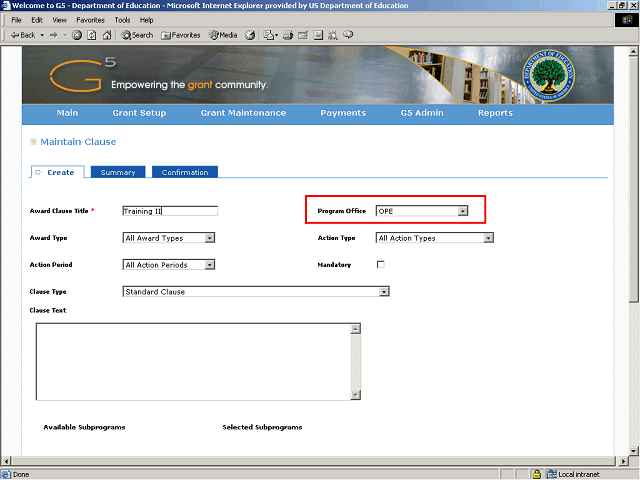640x480 pixels.
Task: Expand the Action Type dropdown
Action: (489, 238)
